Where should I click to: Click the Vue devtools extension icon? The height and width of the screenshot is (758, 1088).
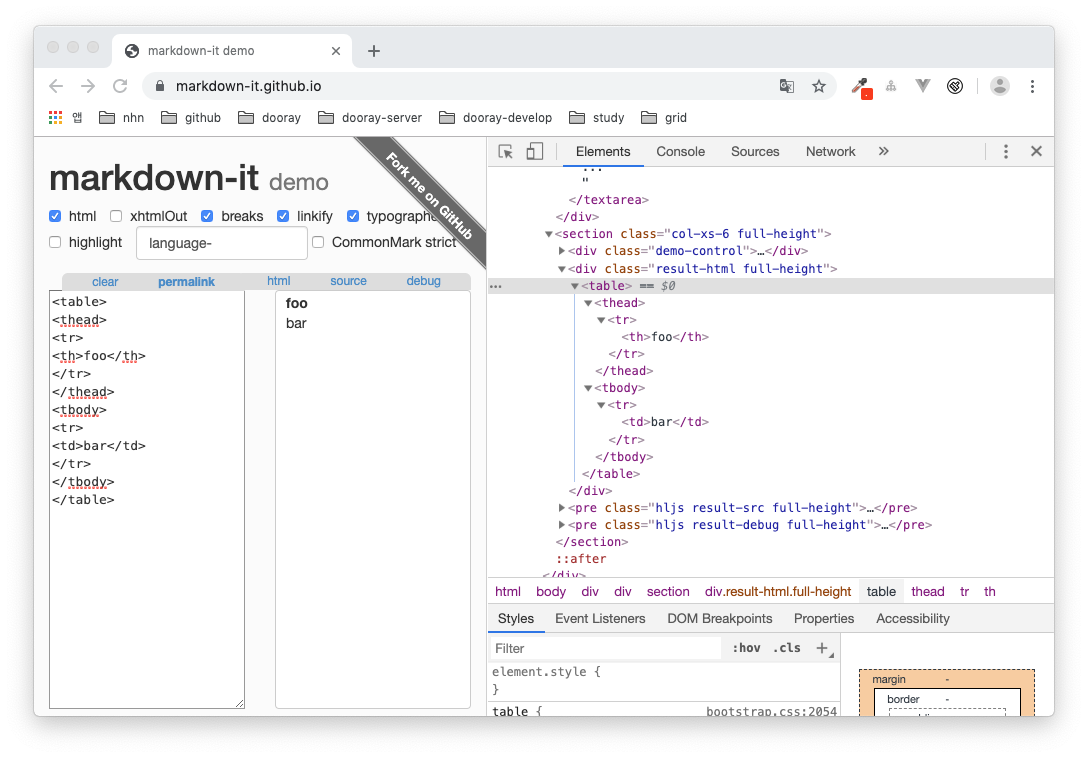pyautogui.click(x=922, y=86)
